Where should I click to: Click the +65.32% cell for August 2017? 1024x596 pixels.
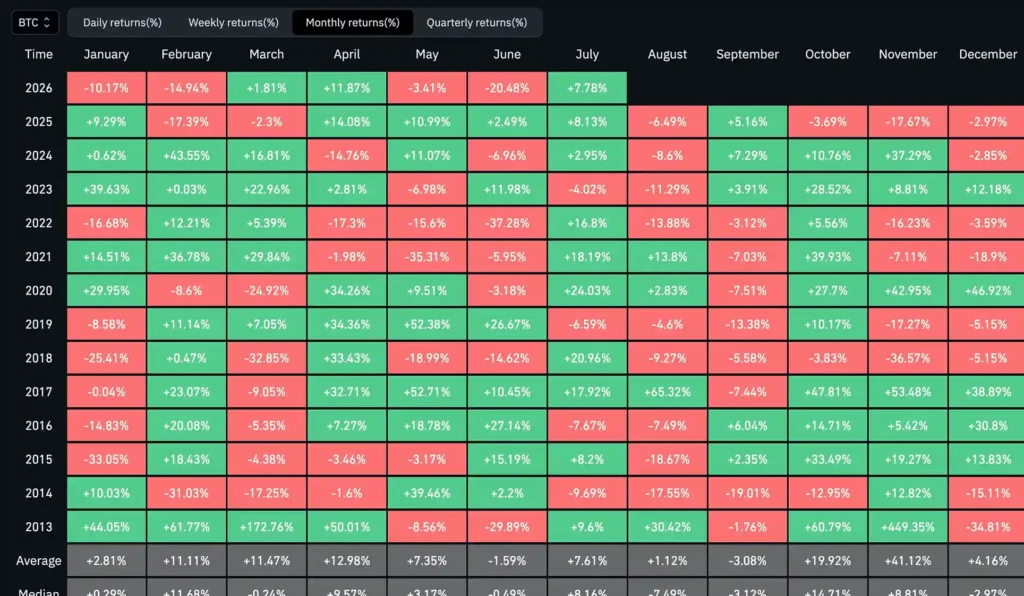pos(667,392)
